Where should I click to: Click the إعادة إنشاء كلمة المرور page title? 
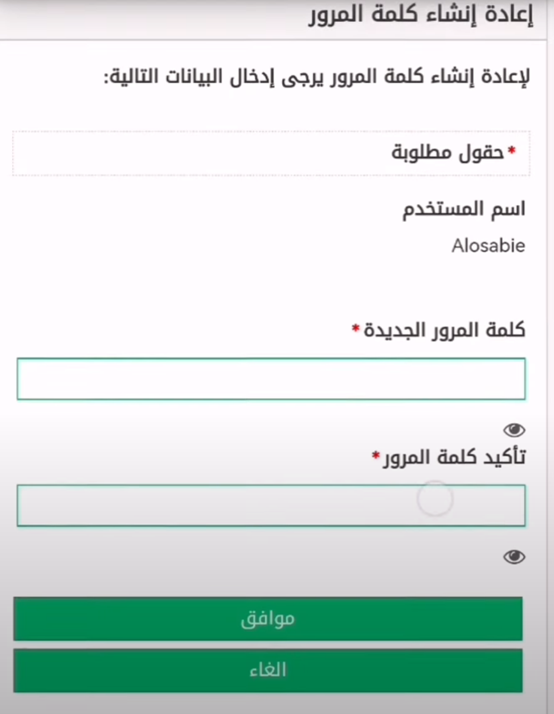(421, 15)
